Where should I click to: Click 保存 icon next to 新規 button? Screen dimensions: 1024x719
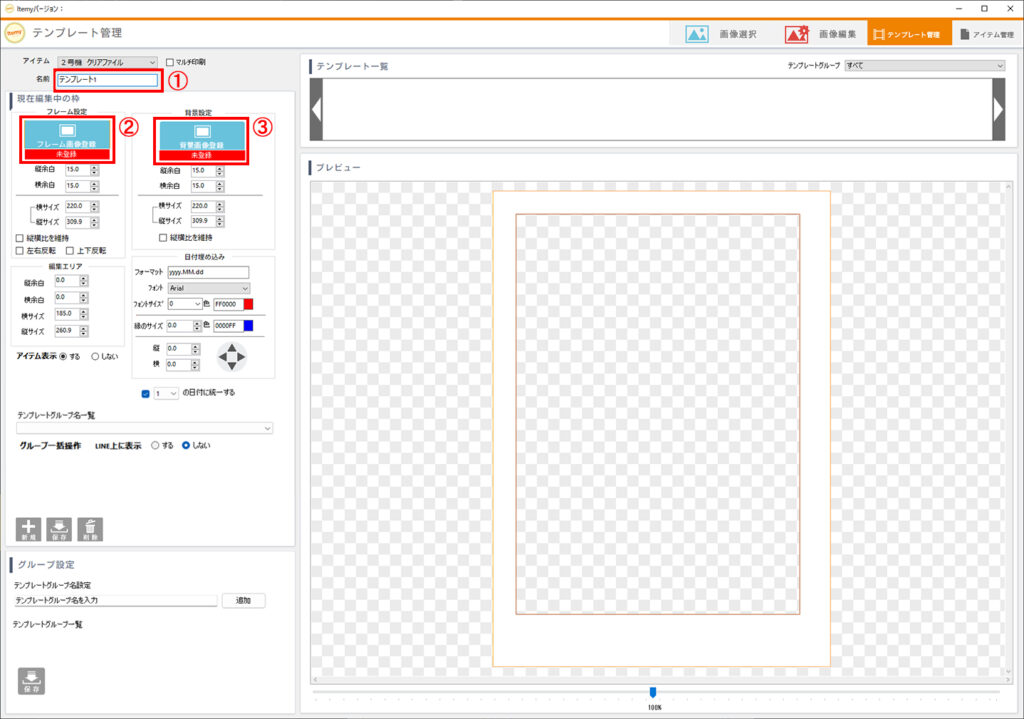coord(60,529)
